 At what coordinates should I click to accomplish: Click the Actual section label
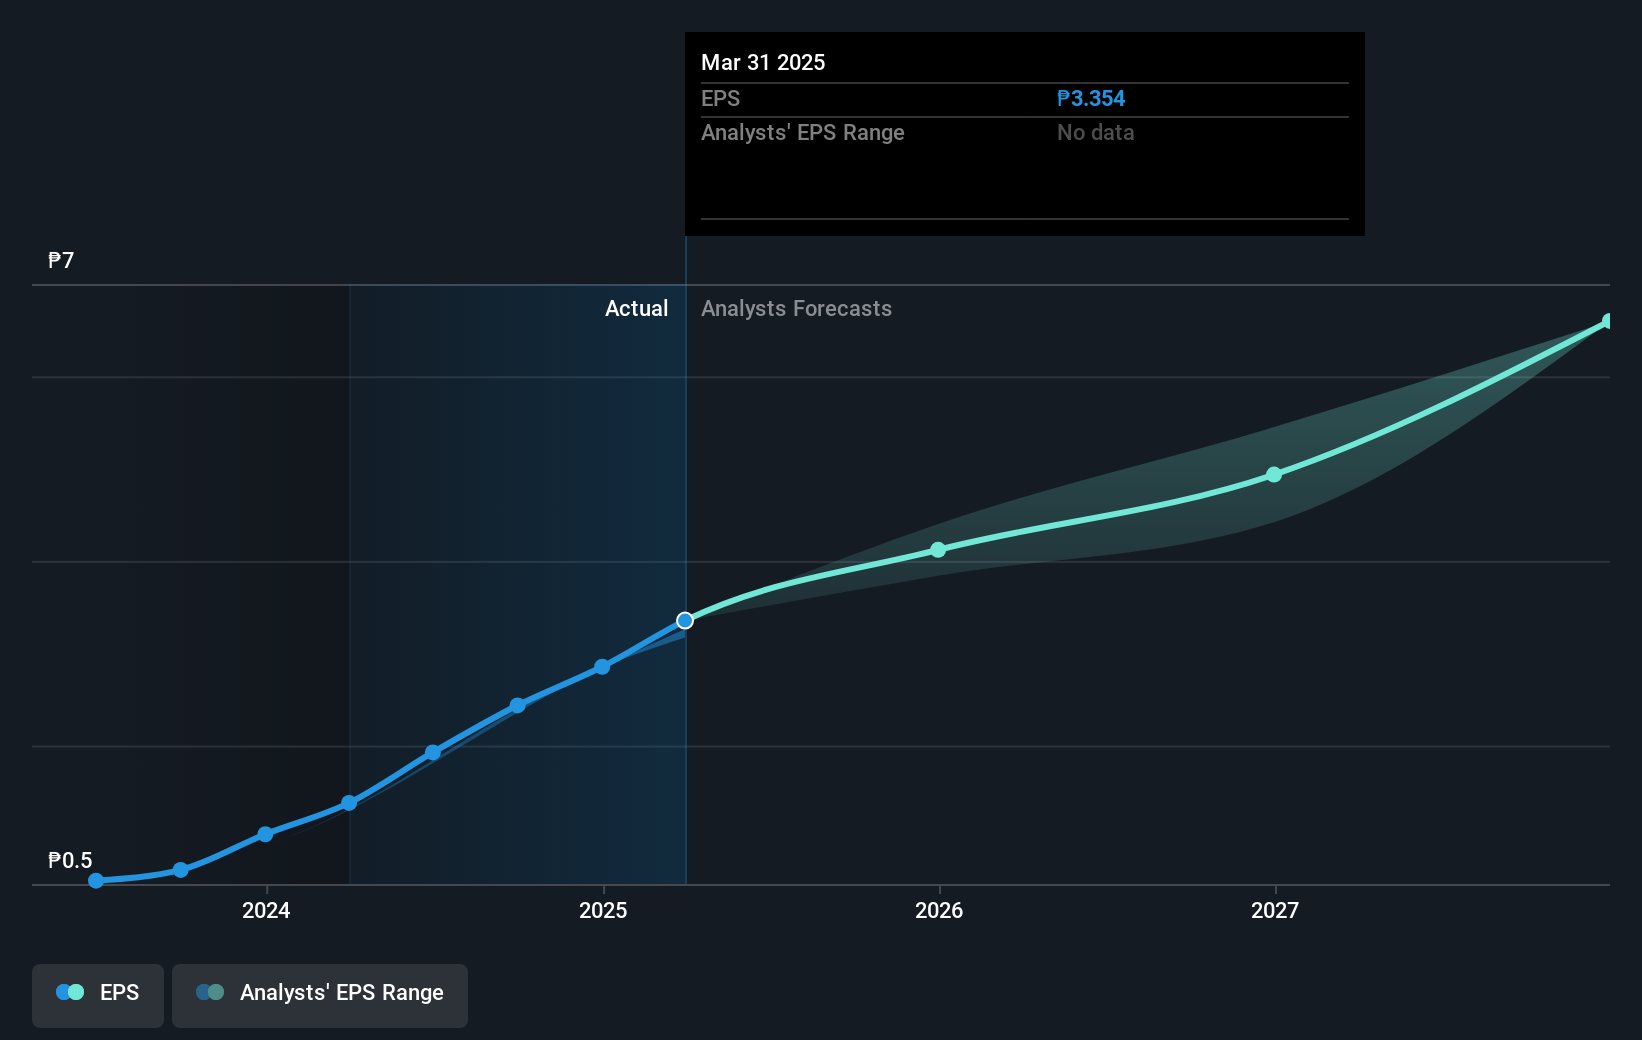coord(636,309)
